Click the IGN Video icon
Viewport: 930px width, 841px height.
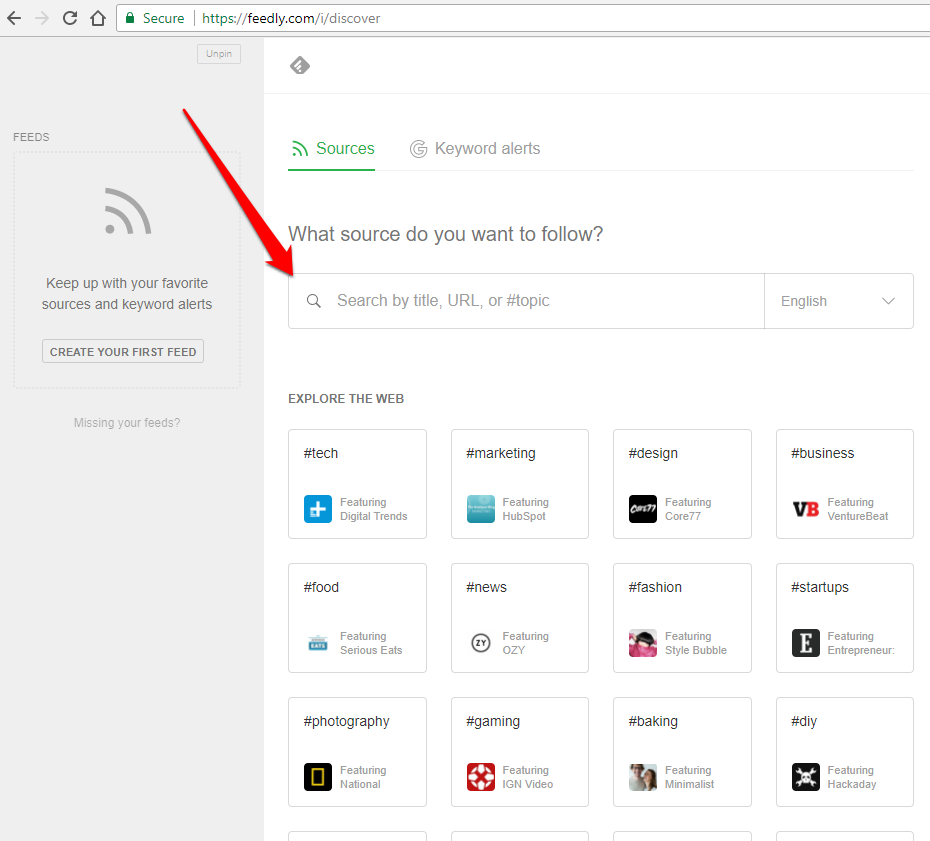coord(480,777)
